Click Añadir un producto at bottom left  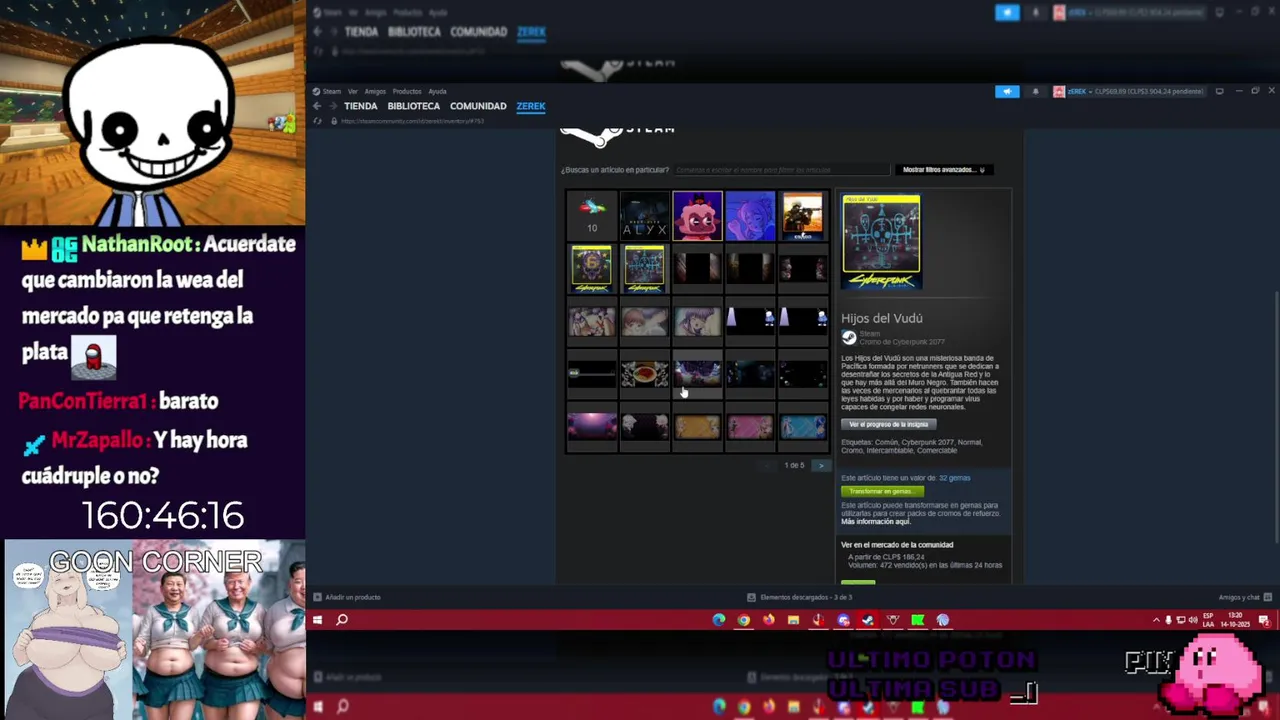click(347, 597)
